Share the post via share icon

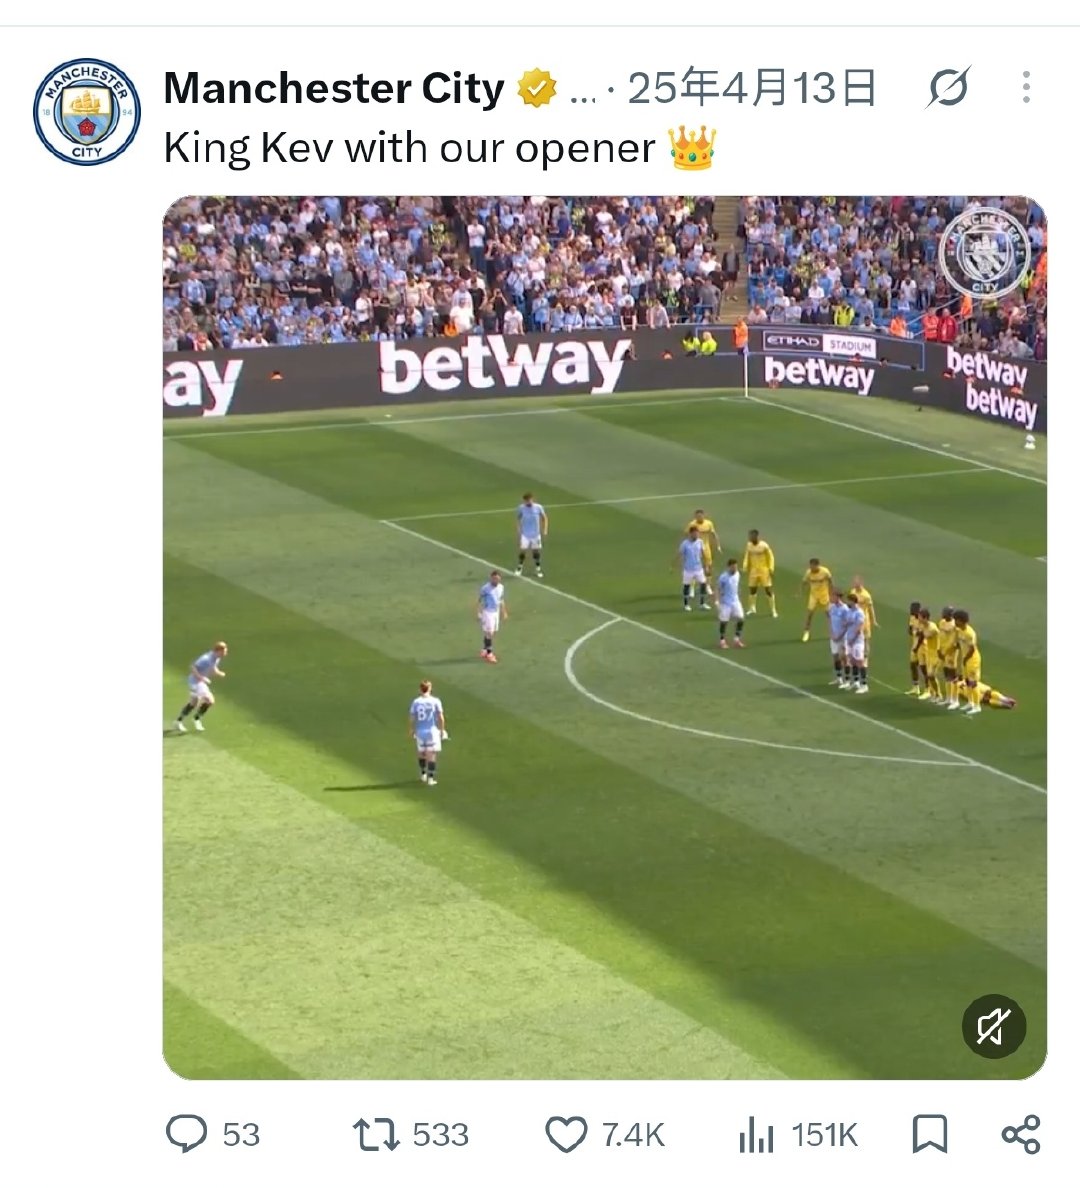(x=1021, y=1134)
